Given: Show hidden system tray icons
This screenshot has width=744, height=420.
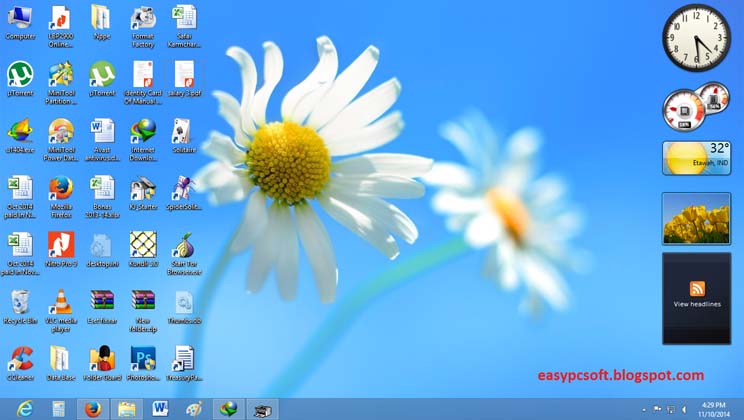Looking at the screenshot, I should 644,410.
